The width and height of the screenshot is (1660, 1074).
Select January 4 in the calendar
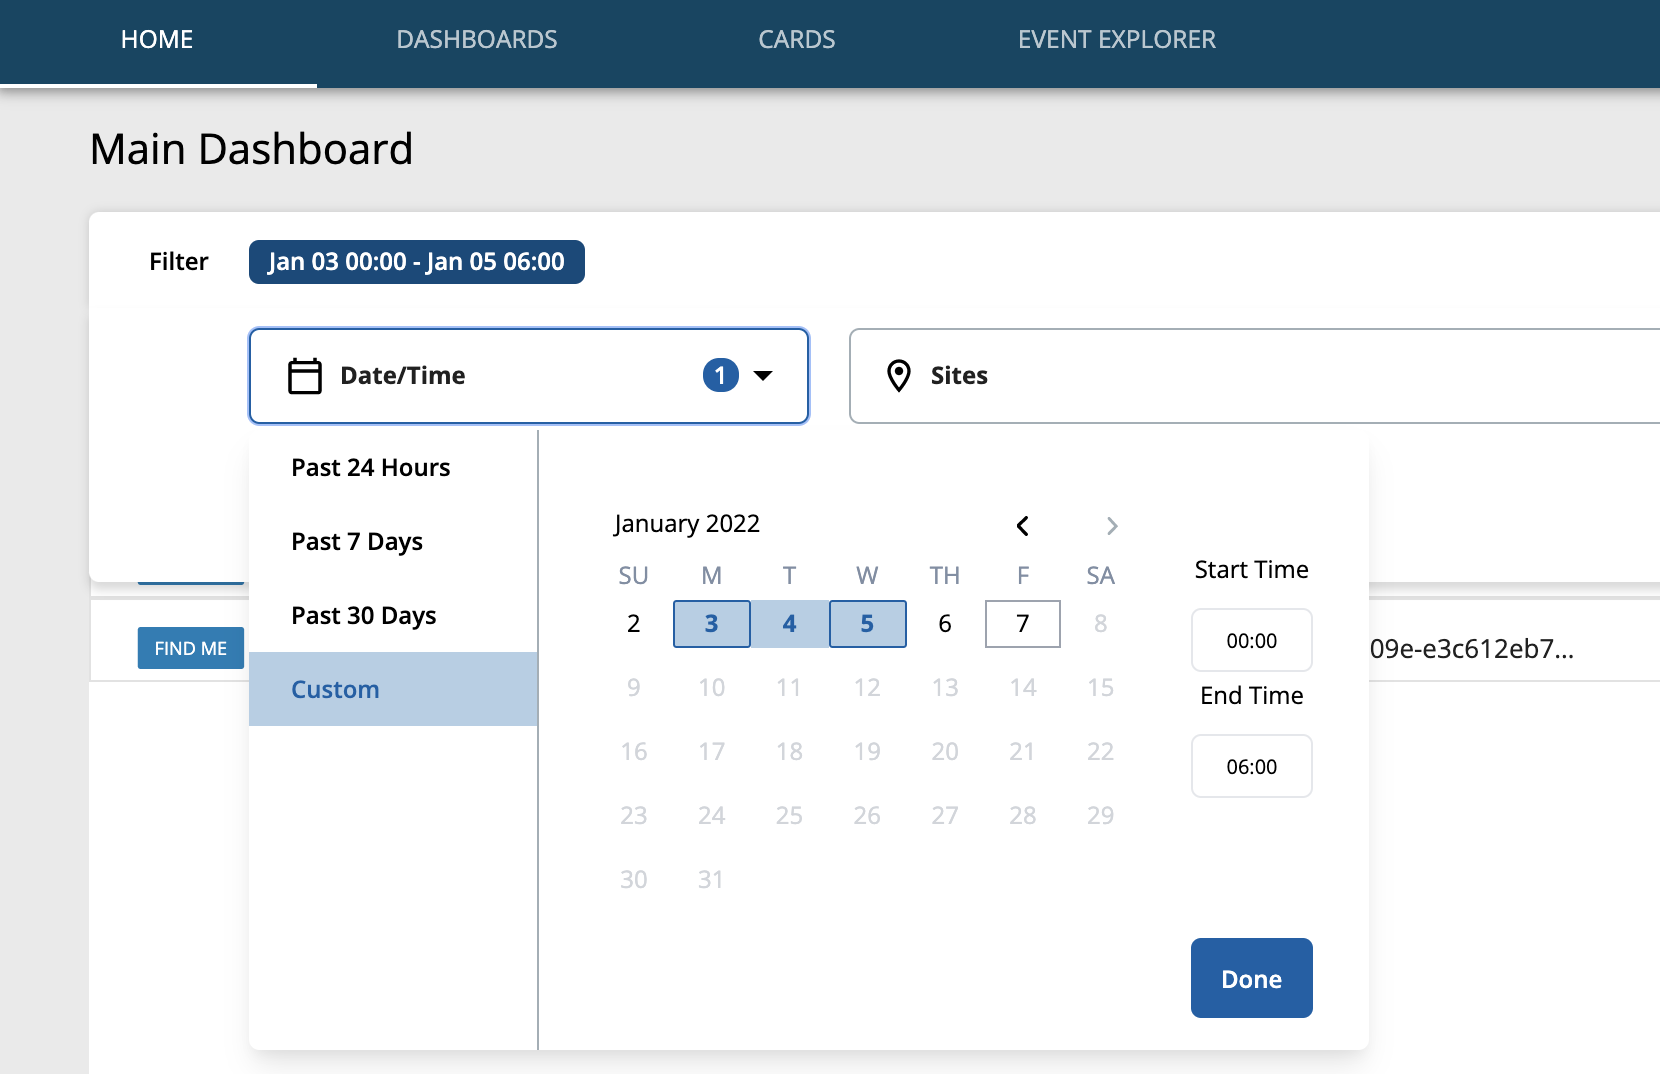[x=789, y=624]
